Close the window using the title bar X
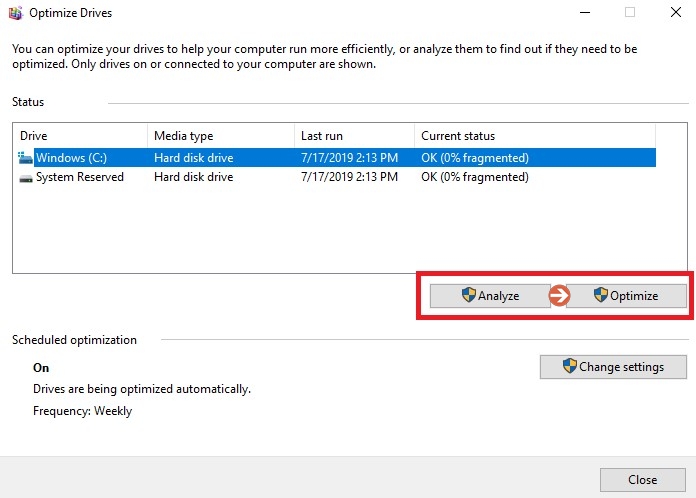Image resolution: width=696 pixels, height=498 pixels. (675, 13)
